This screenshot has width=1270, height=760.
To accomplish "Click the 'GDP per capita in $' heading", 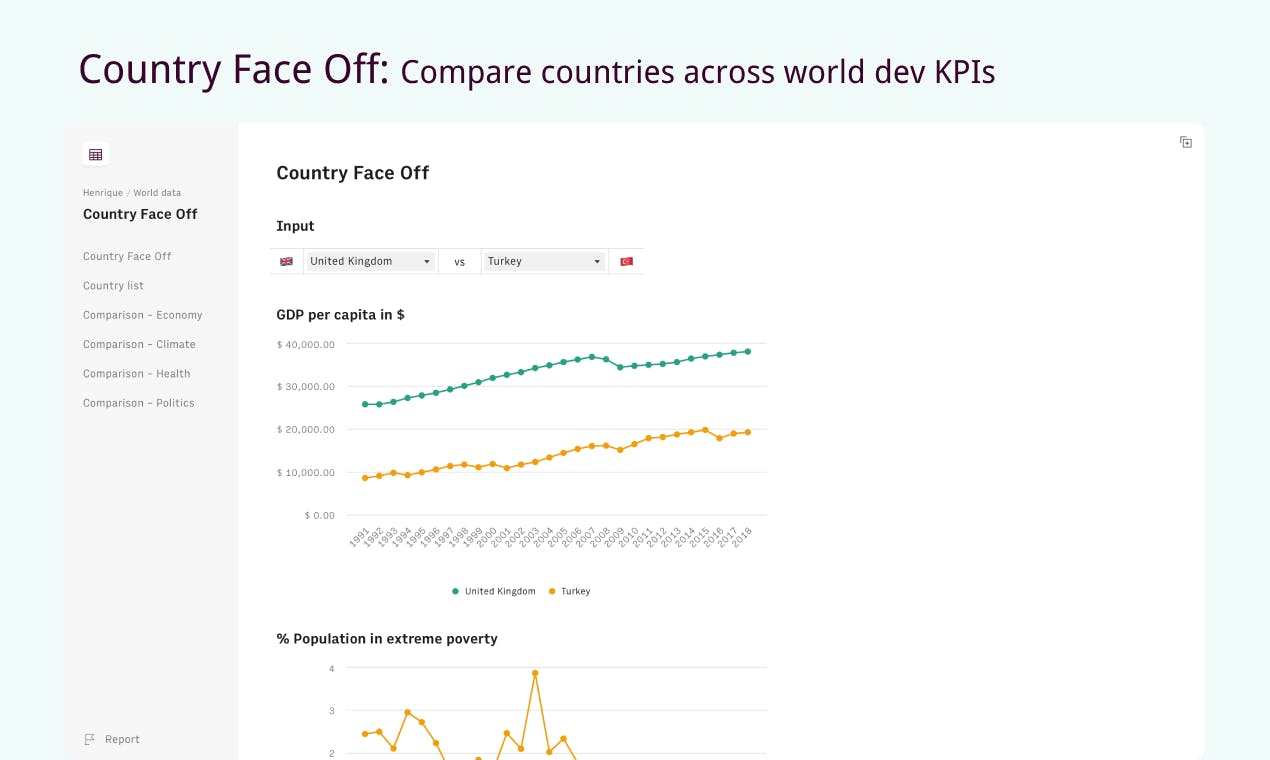I will (x=340, y=314).
